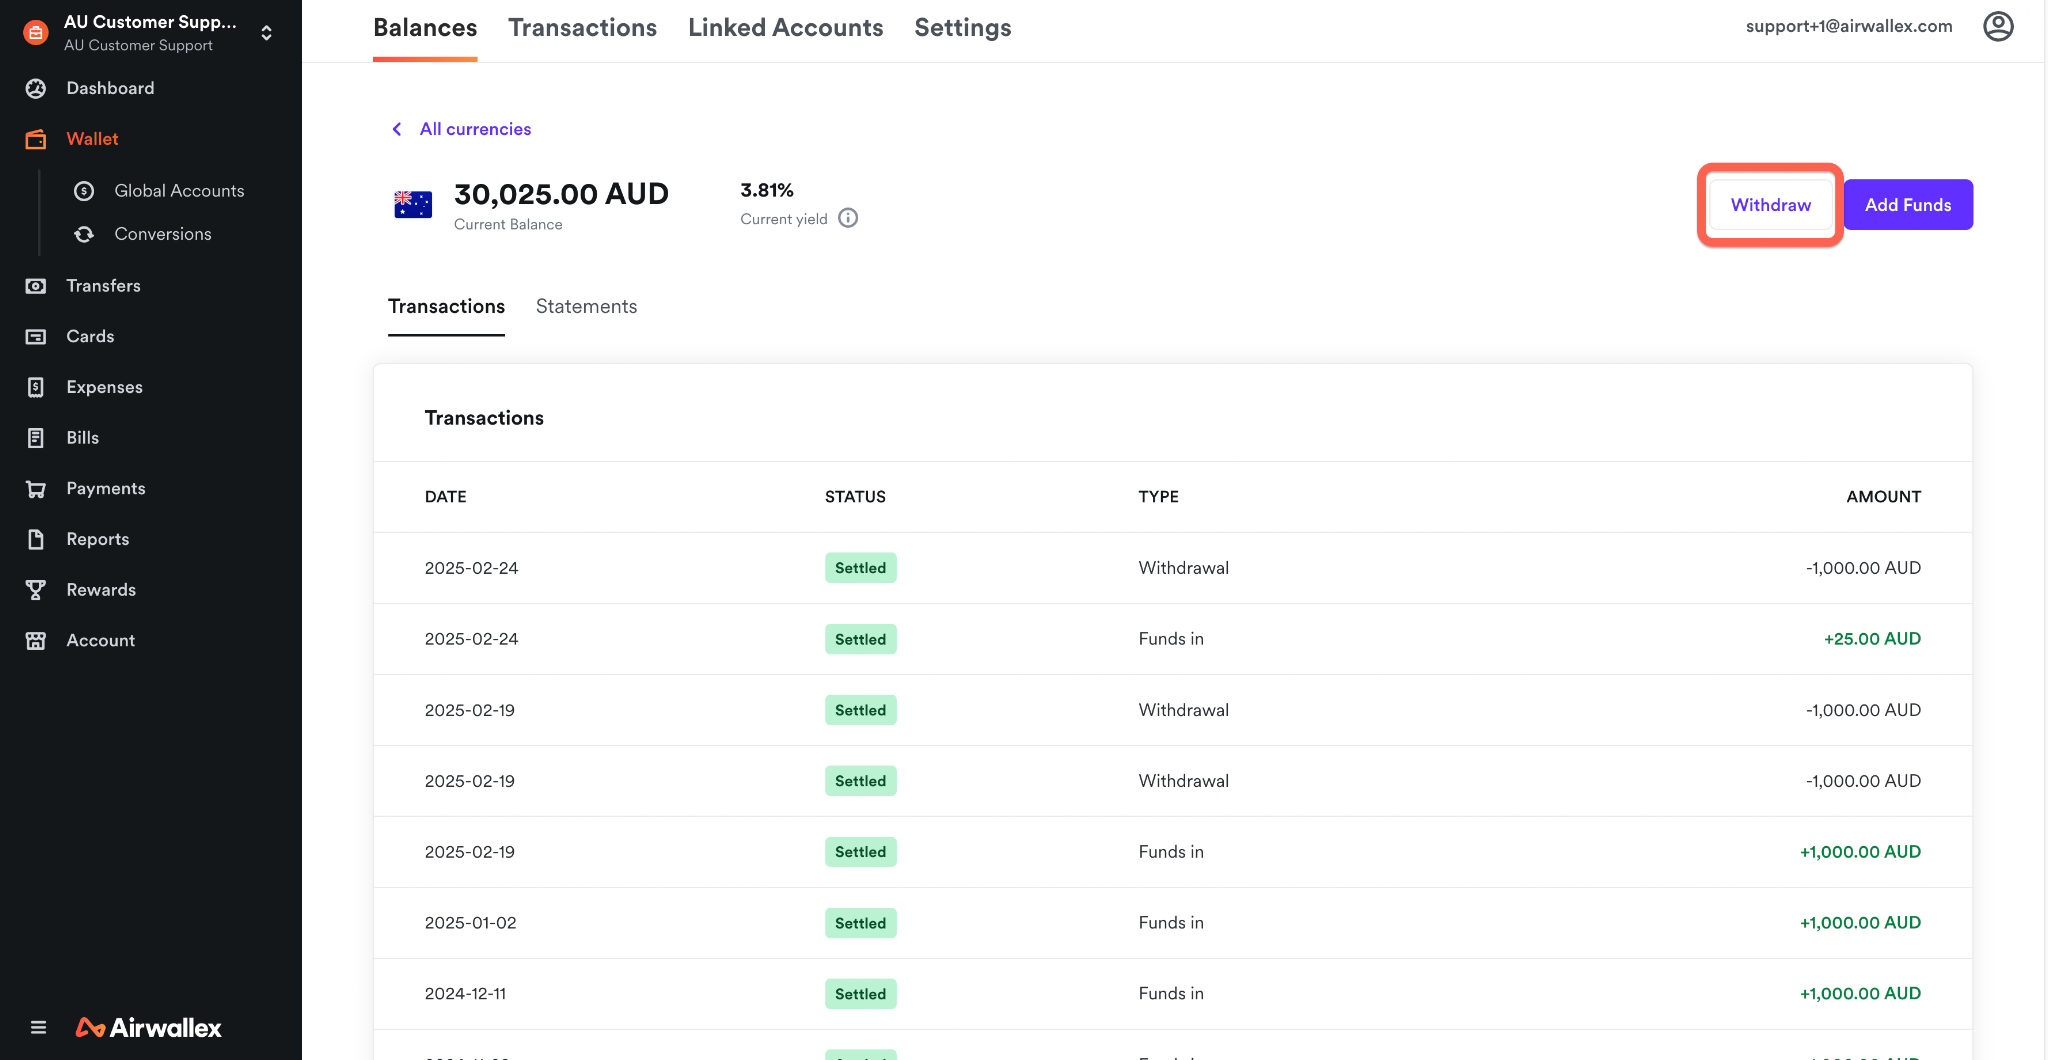Open the Transactions top tab
This screenshot has width=2048, height=1060.
(x=582, y=28)
